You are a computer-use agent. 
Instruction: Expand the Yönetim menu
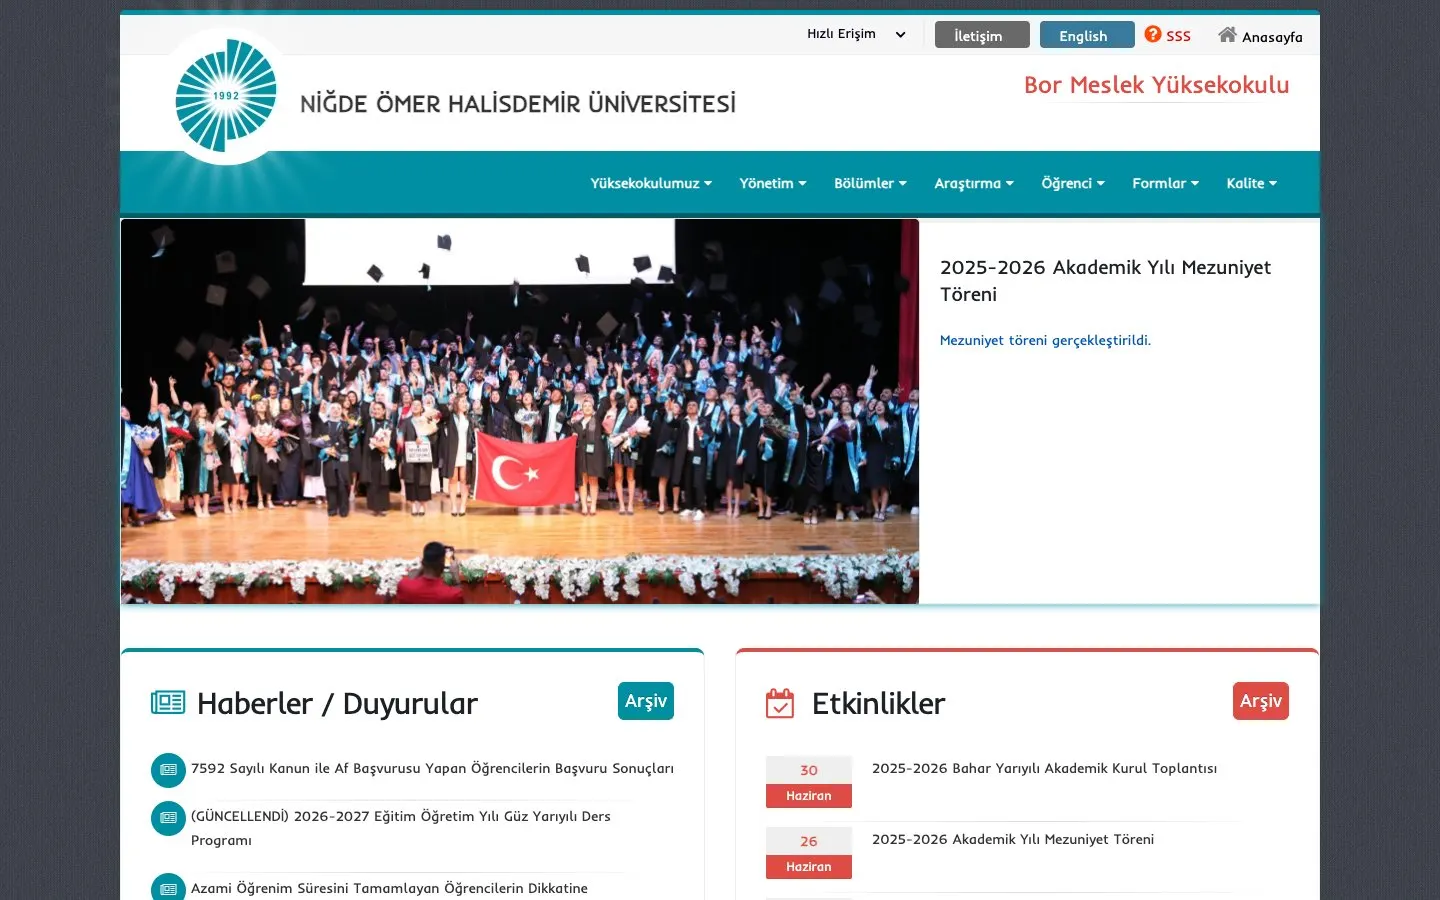click(x=773, y=183)
